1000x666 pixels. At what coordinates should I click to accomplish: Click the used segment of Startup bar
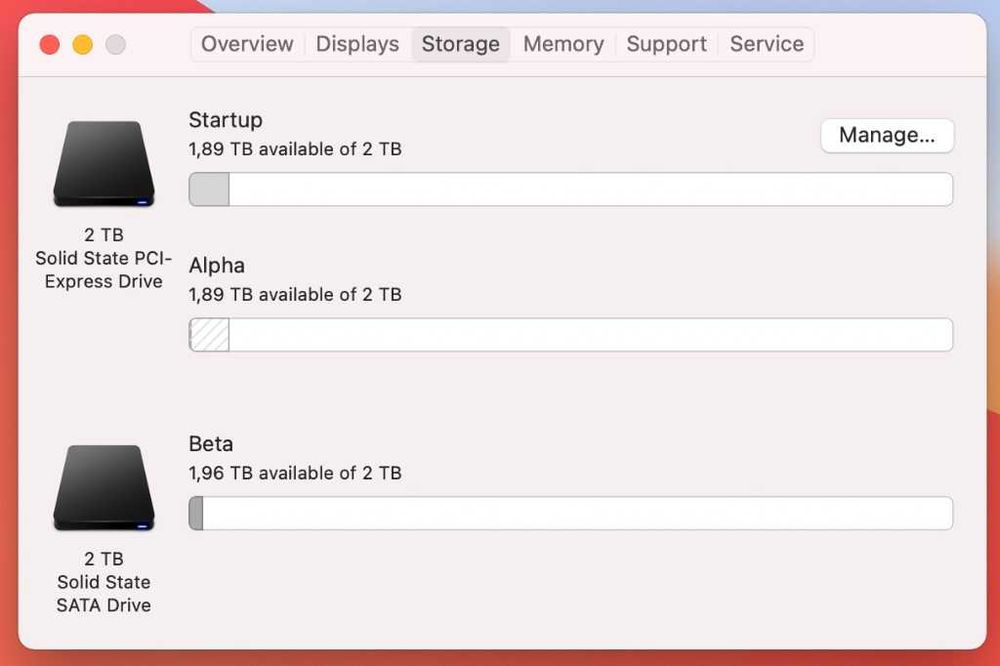[209, 189]
